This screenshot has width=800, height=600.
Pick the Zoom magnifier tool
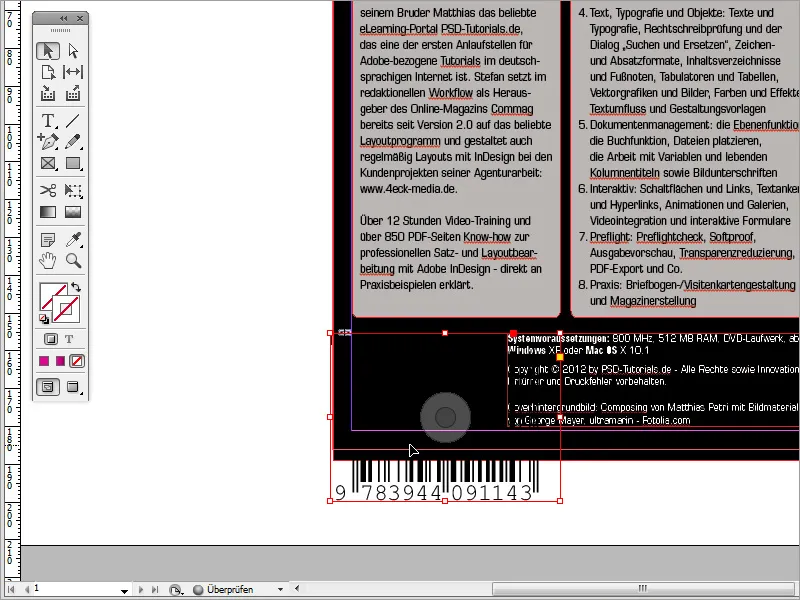(x=73, y=261)
